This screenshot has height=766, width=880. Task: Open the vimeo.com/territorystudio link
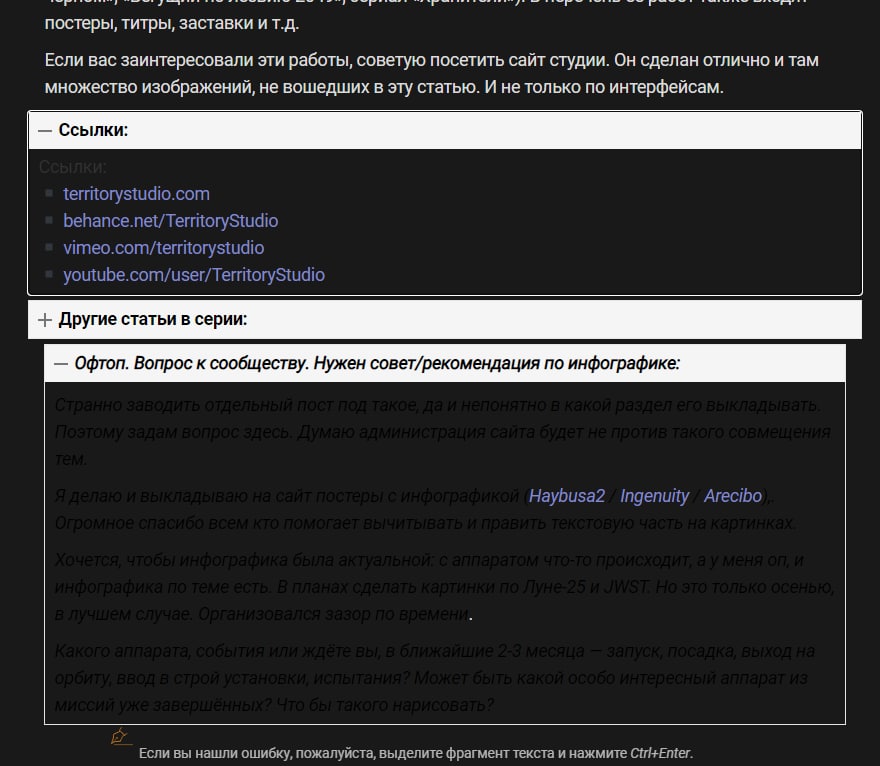click(163, 247)
